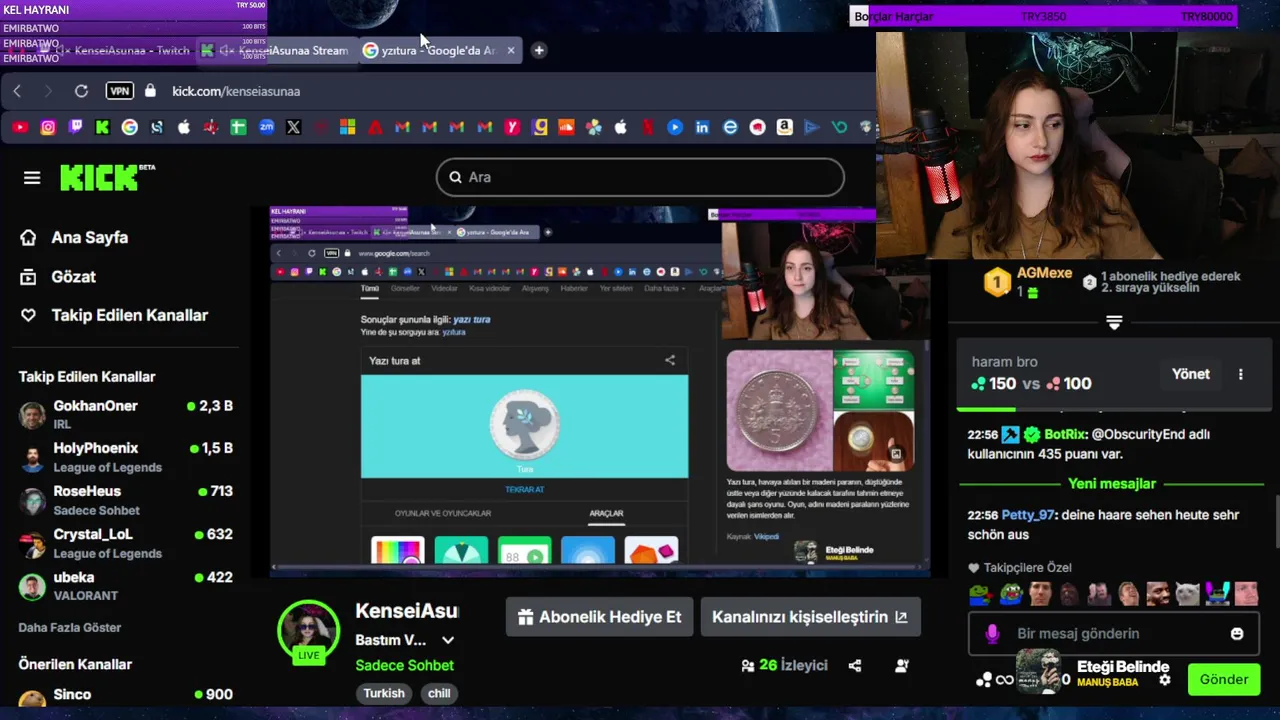Click the green 150 poll option
Screen dimensions: 1280x720
994,384
